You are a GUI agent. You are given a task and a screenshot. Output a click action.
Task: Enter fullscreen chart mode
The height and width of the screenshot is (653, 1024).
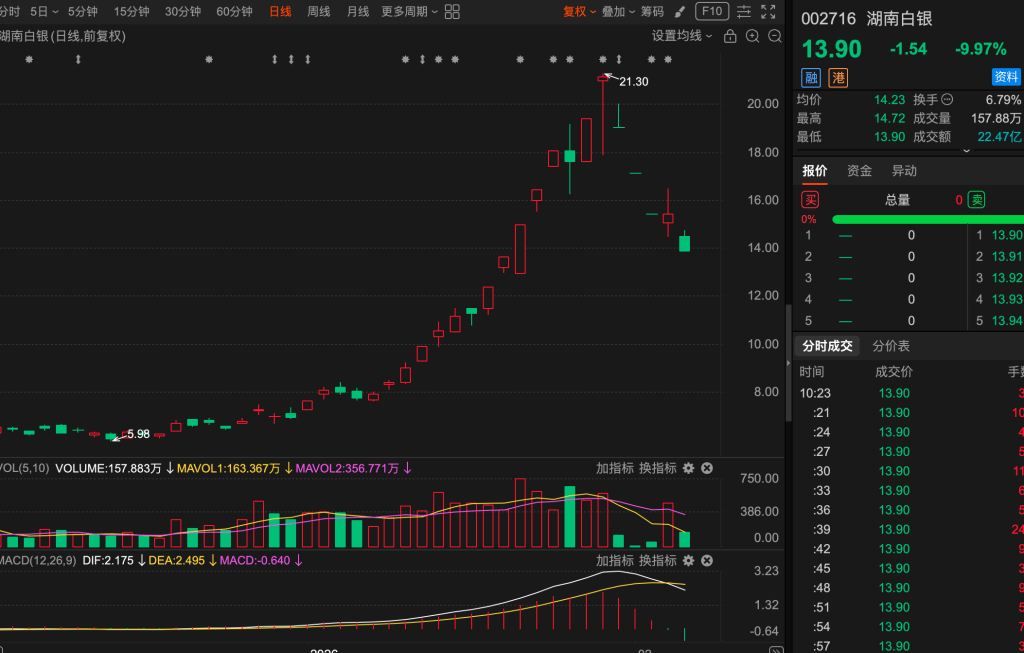coord(767,12)
